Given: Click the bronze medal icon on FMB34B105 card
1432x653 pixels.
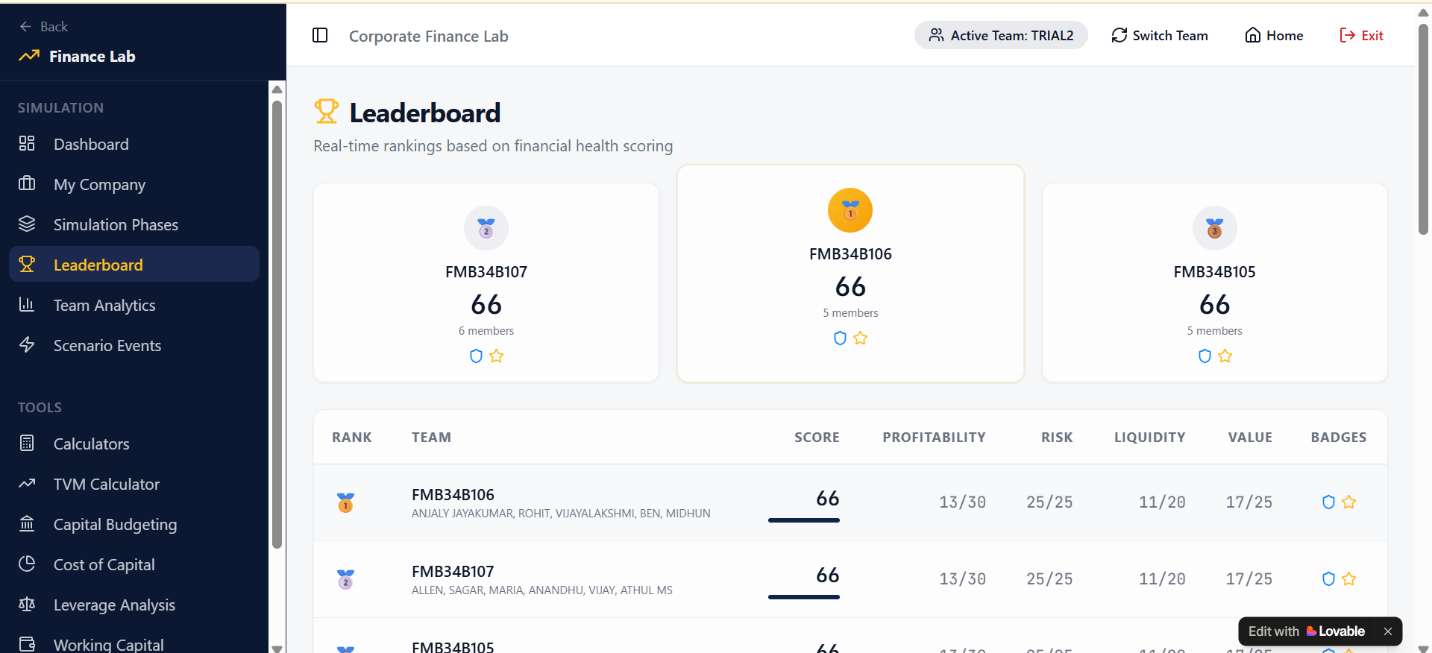Looking at the screenshot, I should pyautogui.click(x=1214, y=229).
